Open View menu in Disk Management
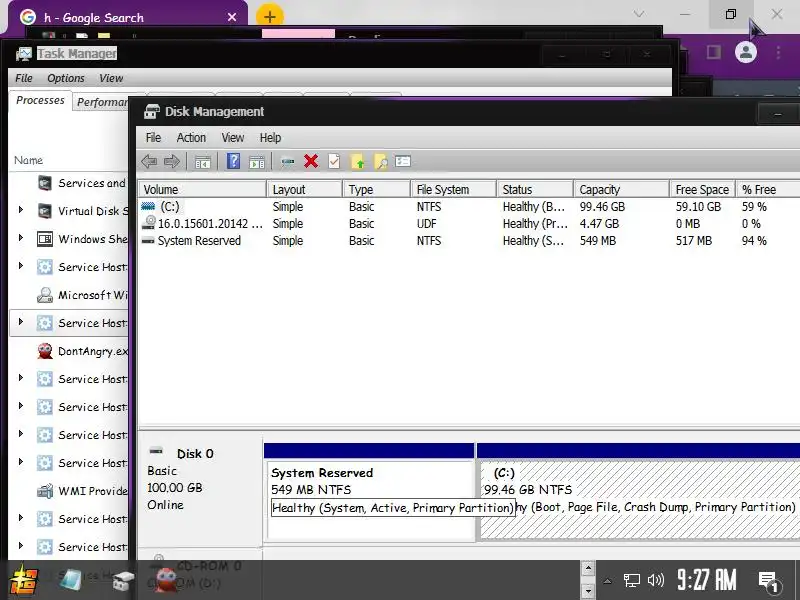The image size is (800, 600). click(232, 138)
